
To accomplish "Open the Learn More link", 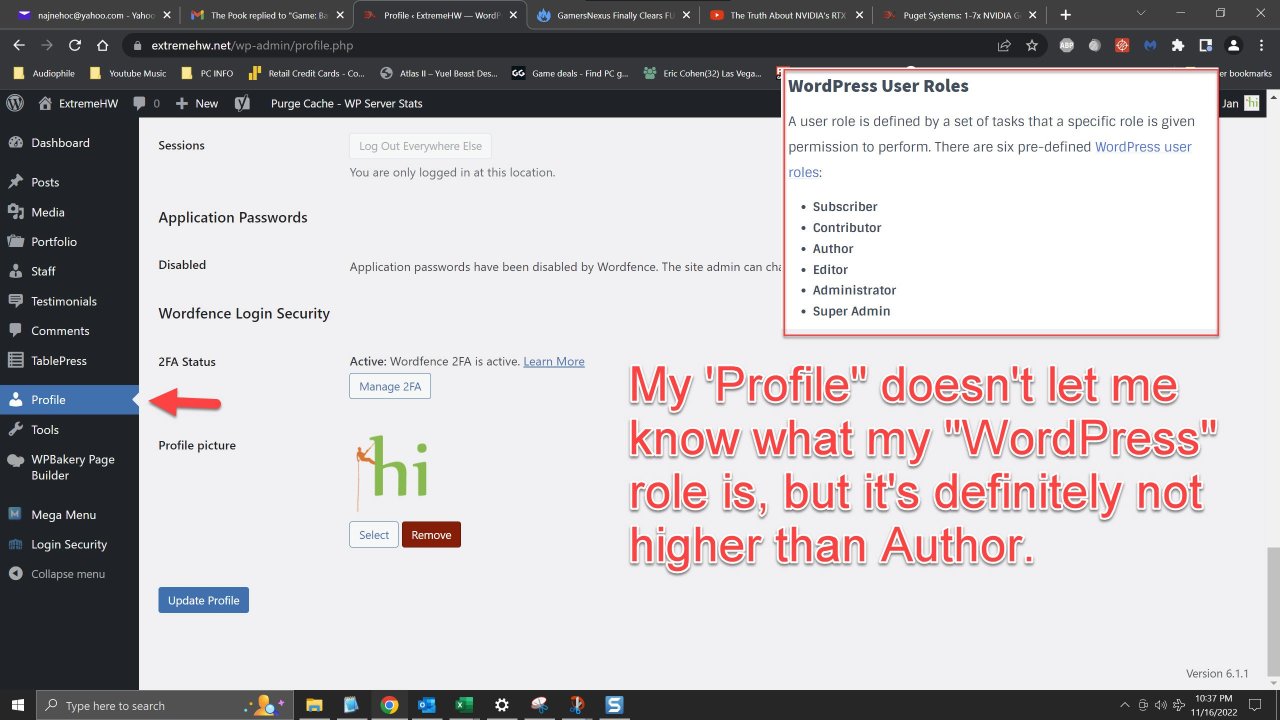I will pyautogui.click(x=553, y=361).
